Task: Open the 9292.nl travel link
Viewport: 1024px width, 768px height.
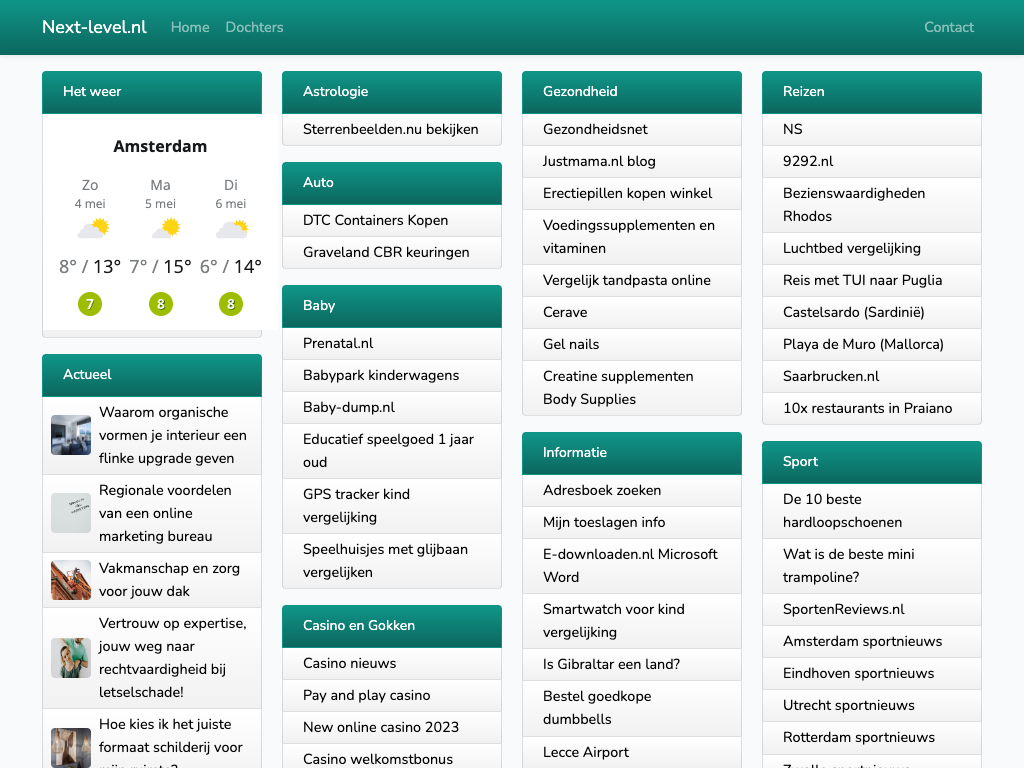Action: 808,161
